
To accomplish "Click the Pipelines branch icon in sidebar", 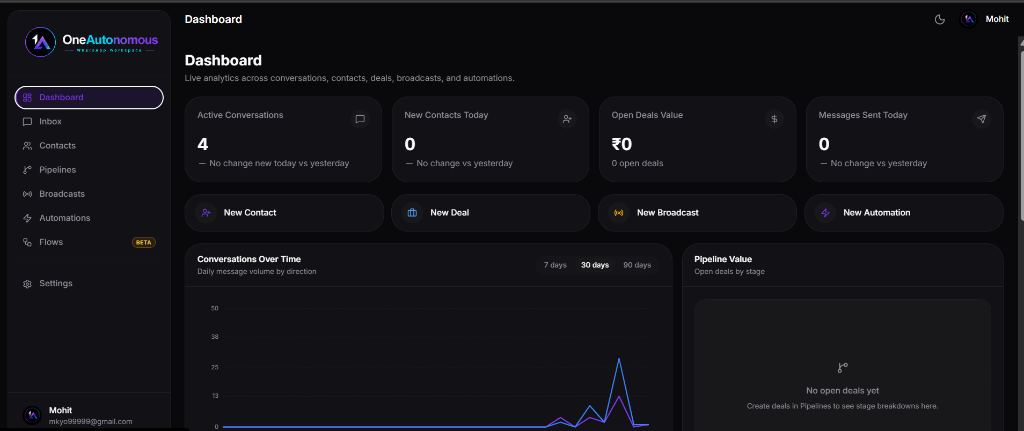I will click(x=27, y=170).
